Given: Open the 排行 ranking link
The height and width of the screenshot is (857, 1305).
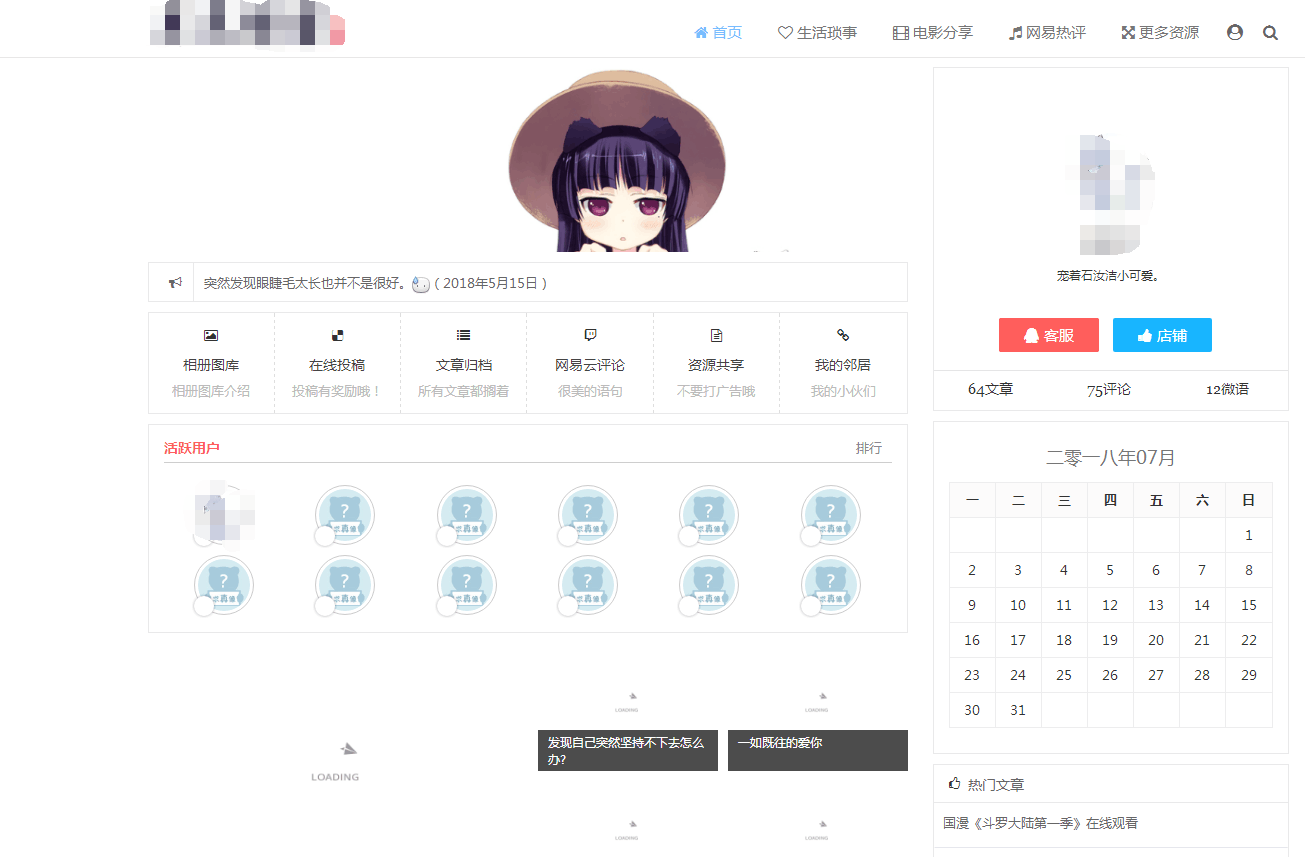Looking at the screenshot, I should 869,448.
